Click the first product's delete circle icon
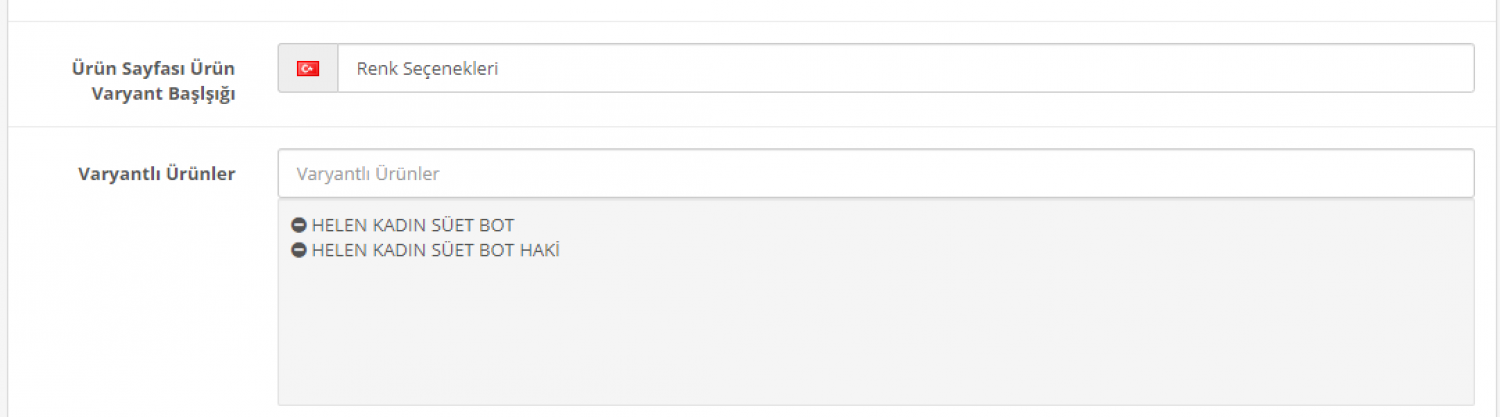 [298, 226]
